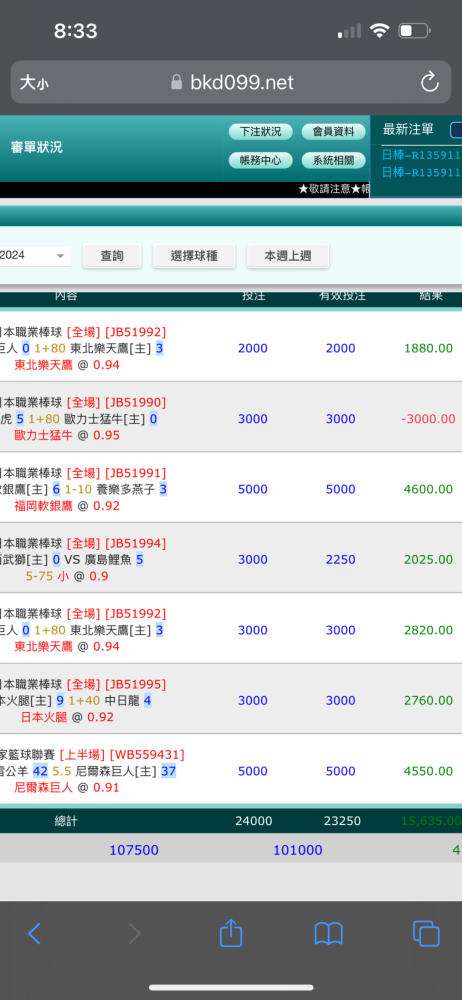
Task: Open the Safari share sheet icon
Action: click(231, 932)
